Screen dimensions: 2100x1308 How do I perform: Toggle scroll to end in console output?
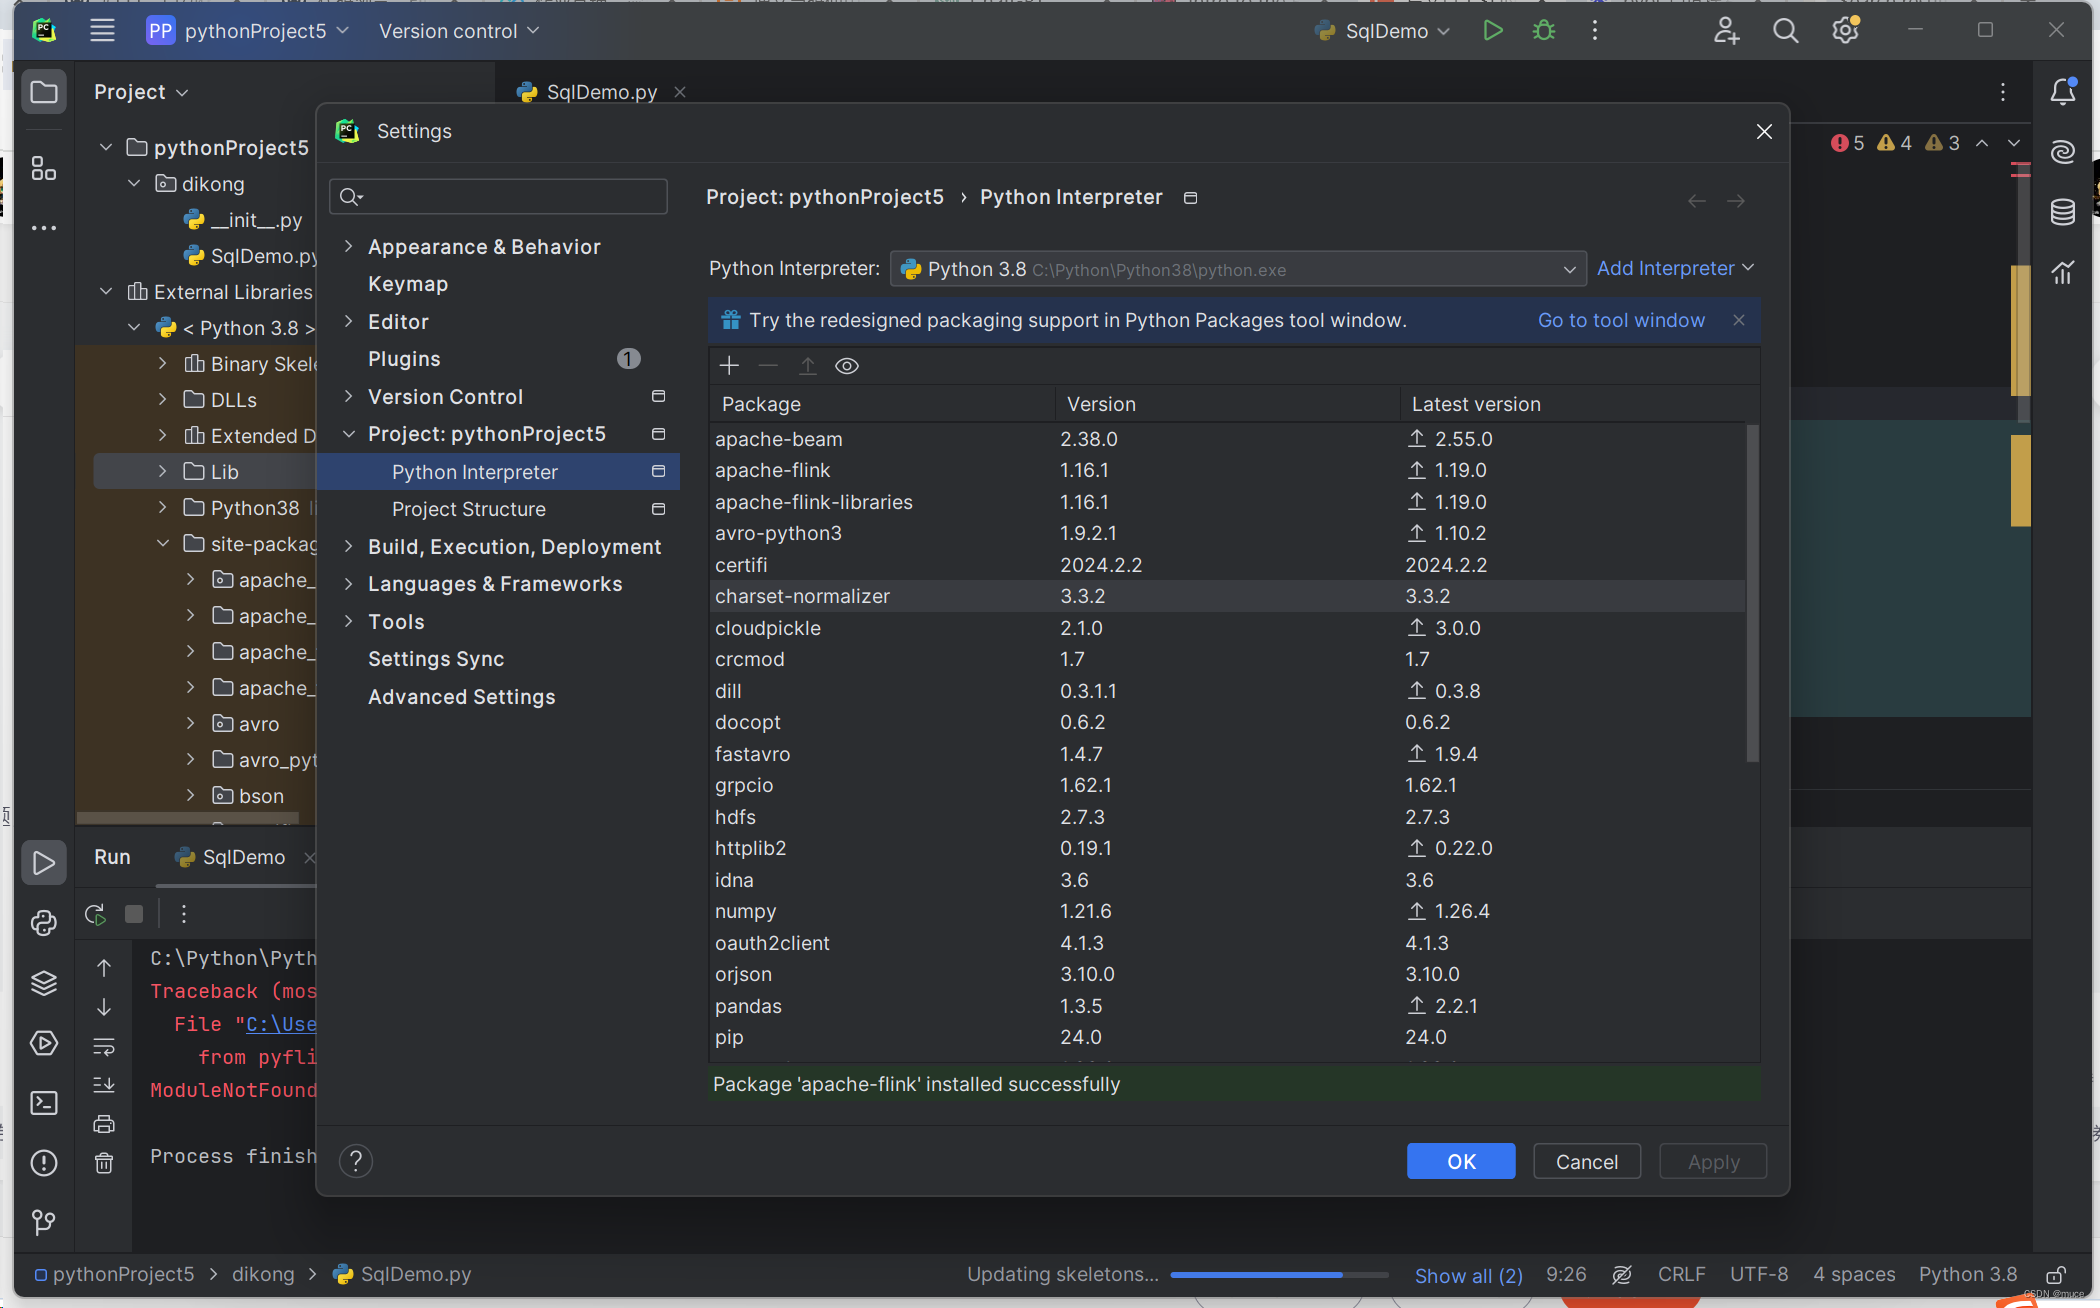pos(104,1085)
